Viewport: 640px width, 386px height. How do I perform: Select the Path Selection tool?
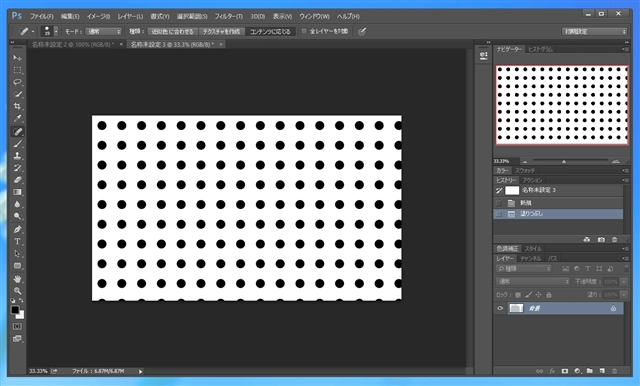coord(17,254)
